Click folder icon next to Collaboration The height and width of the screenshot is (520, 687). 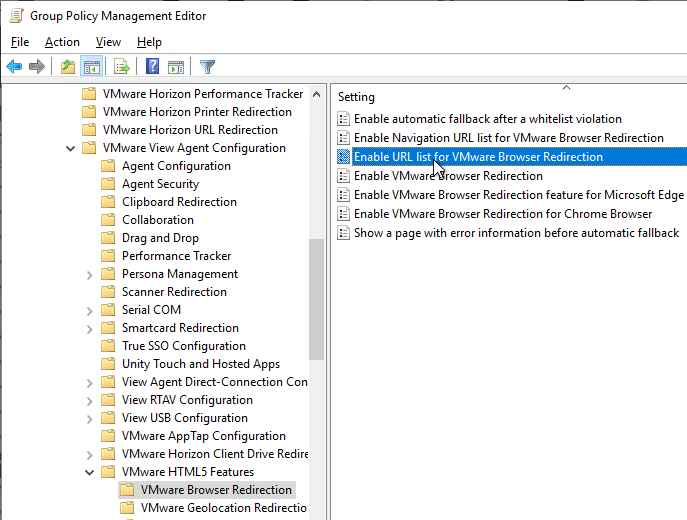click(108, 219)
